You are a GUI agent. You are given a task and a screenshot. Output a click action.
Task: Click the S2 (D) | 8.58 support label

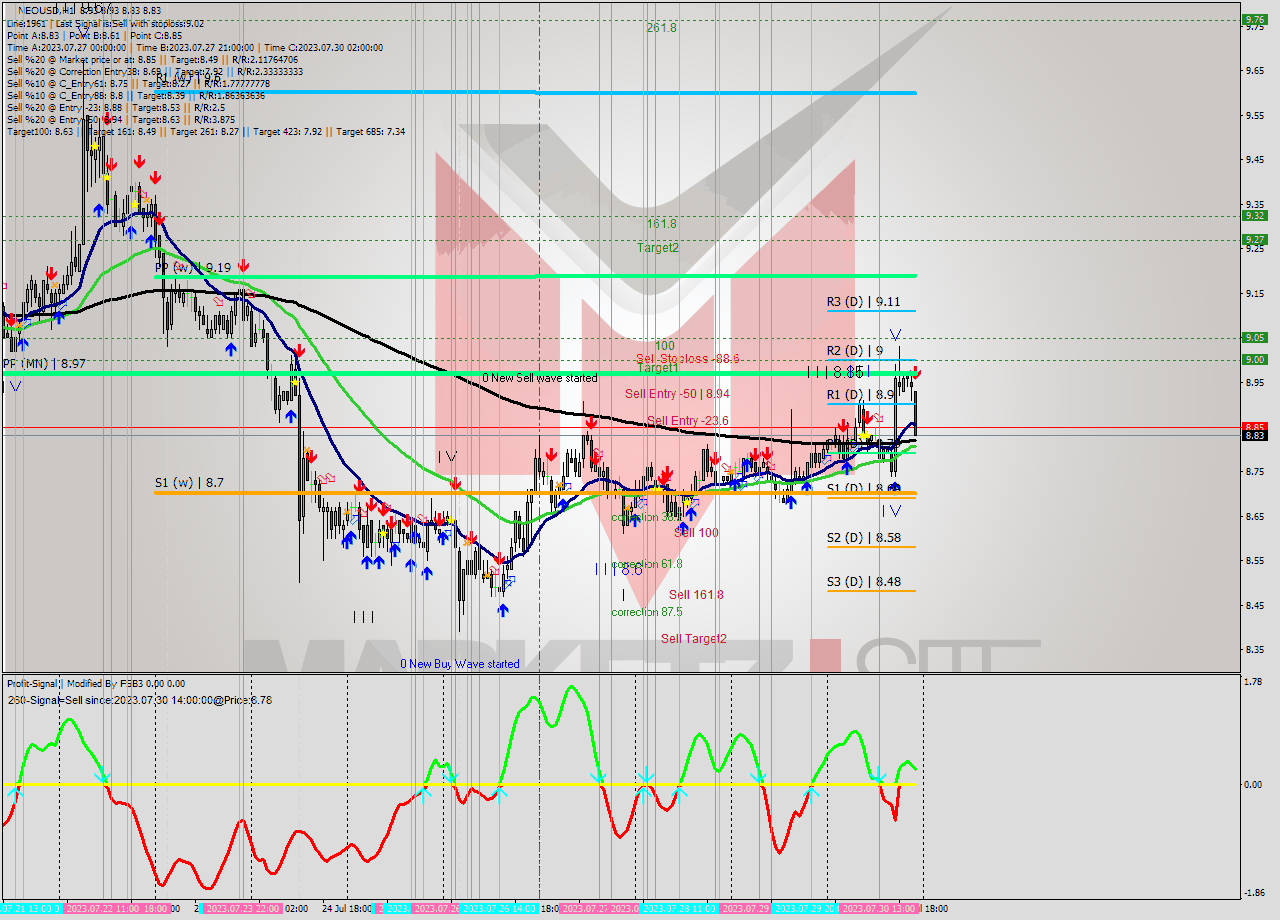pyautogui.click(x=862, y=537)
